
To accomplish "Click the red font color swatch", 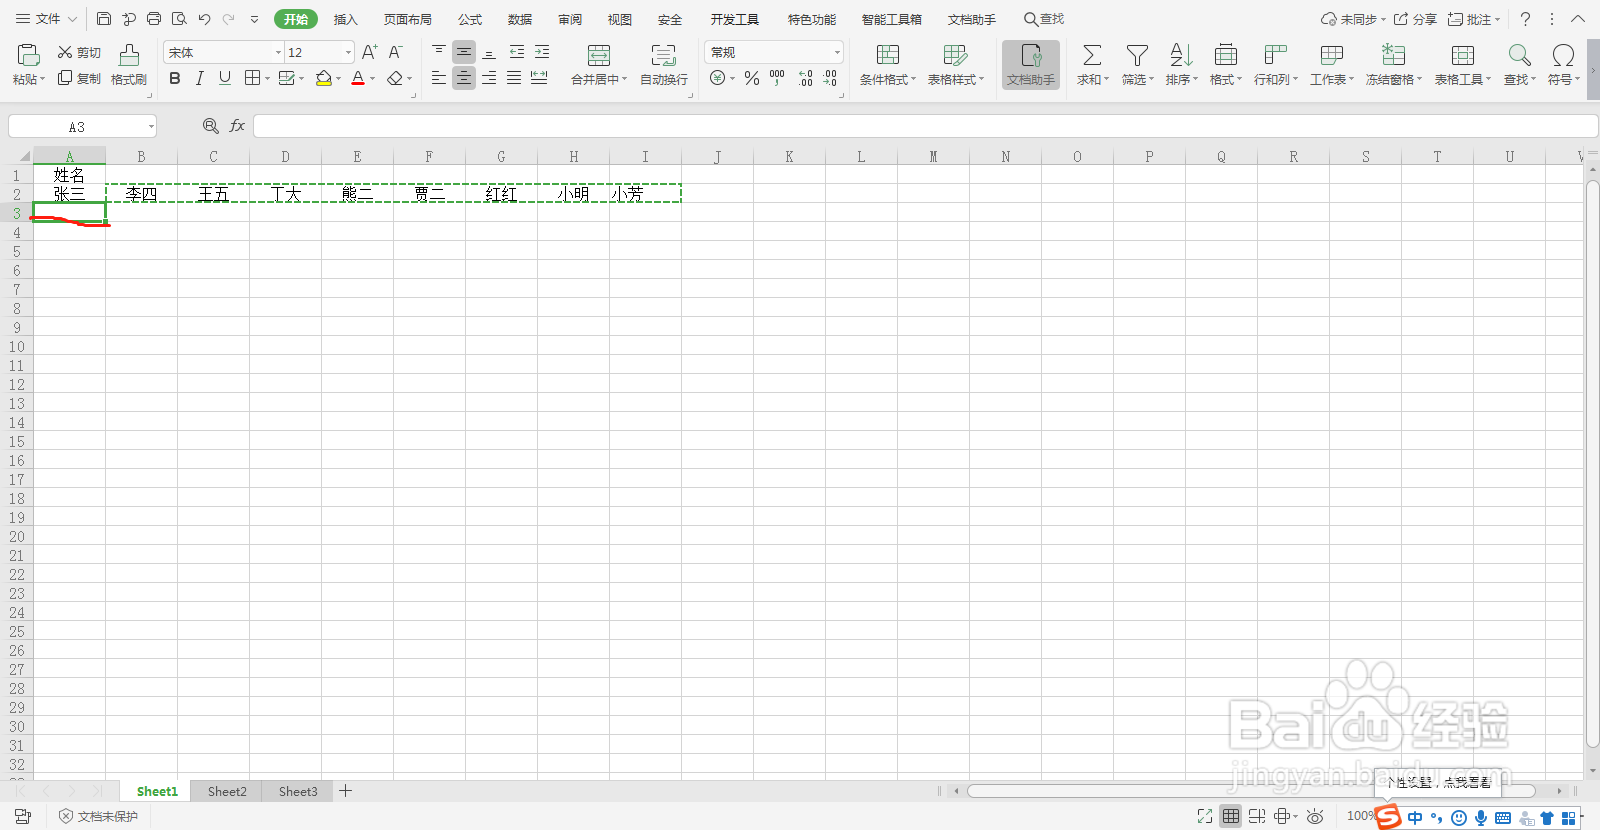I will [358, 78].
